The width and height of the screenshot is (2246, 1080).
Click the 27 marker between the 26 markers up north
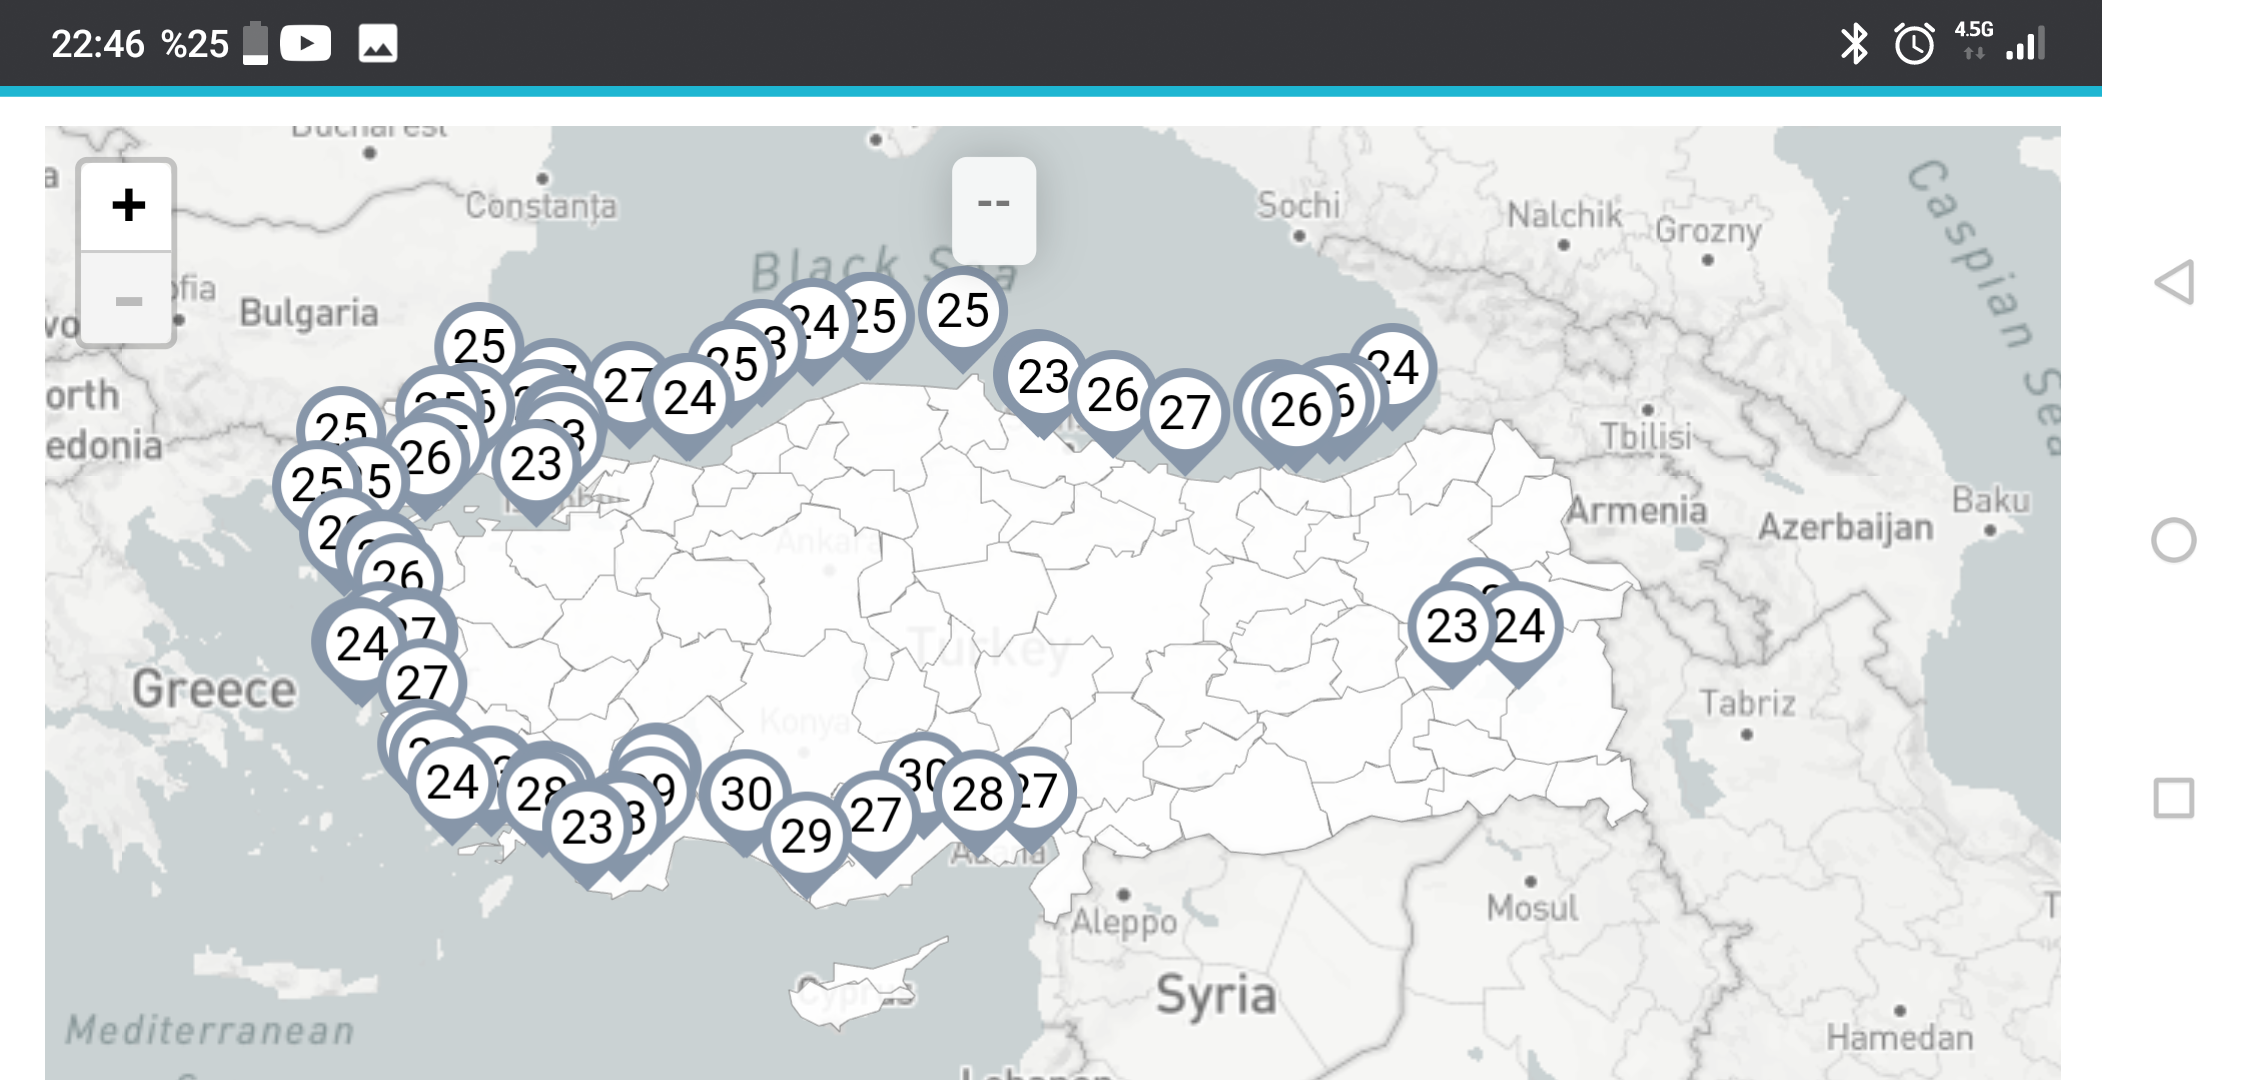1184,413
